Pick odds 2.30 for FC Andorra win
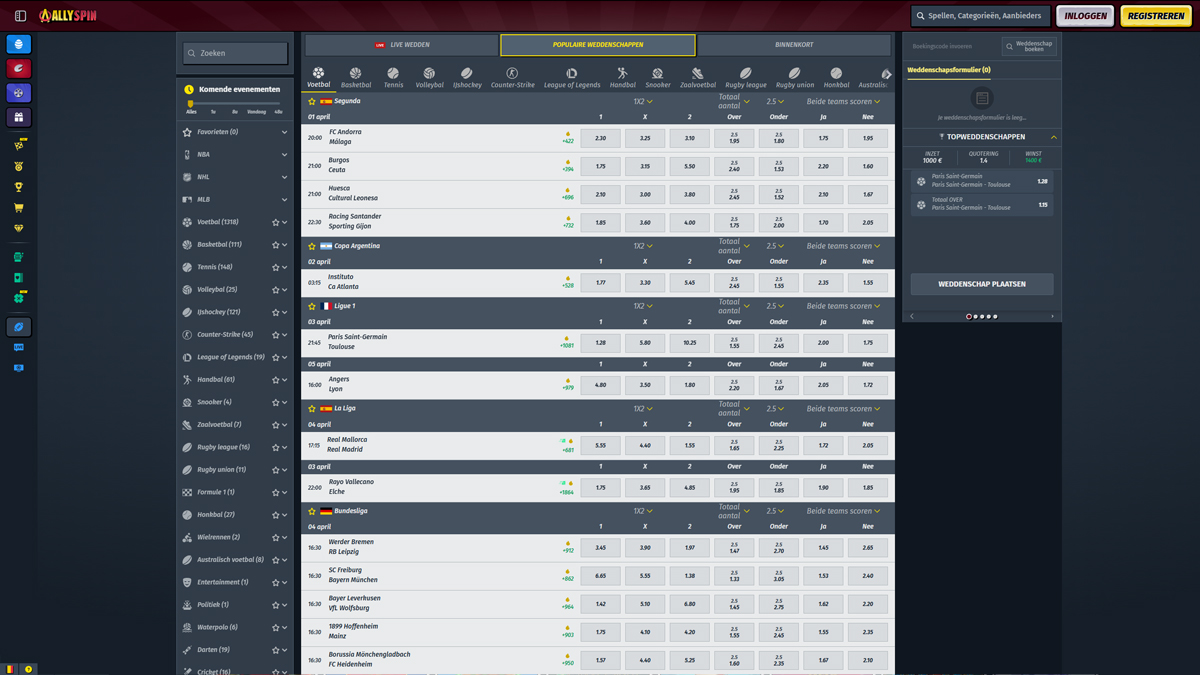Image resolution: width=1200 pixels, height=675 pixels. 600,138
